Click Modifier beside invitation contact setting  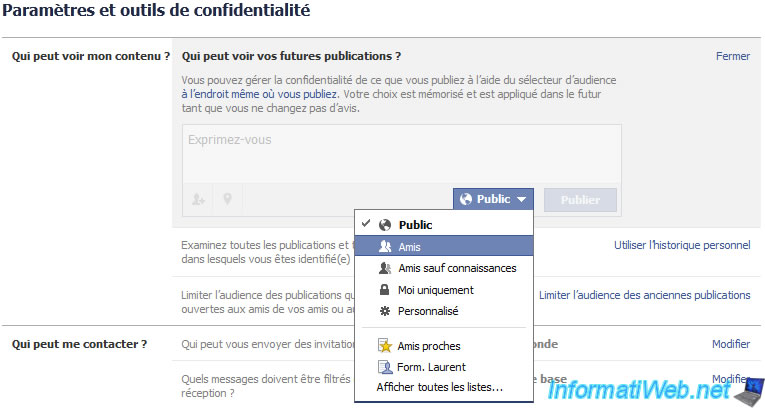click(x=731, y=344)
